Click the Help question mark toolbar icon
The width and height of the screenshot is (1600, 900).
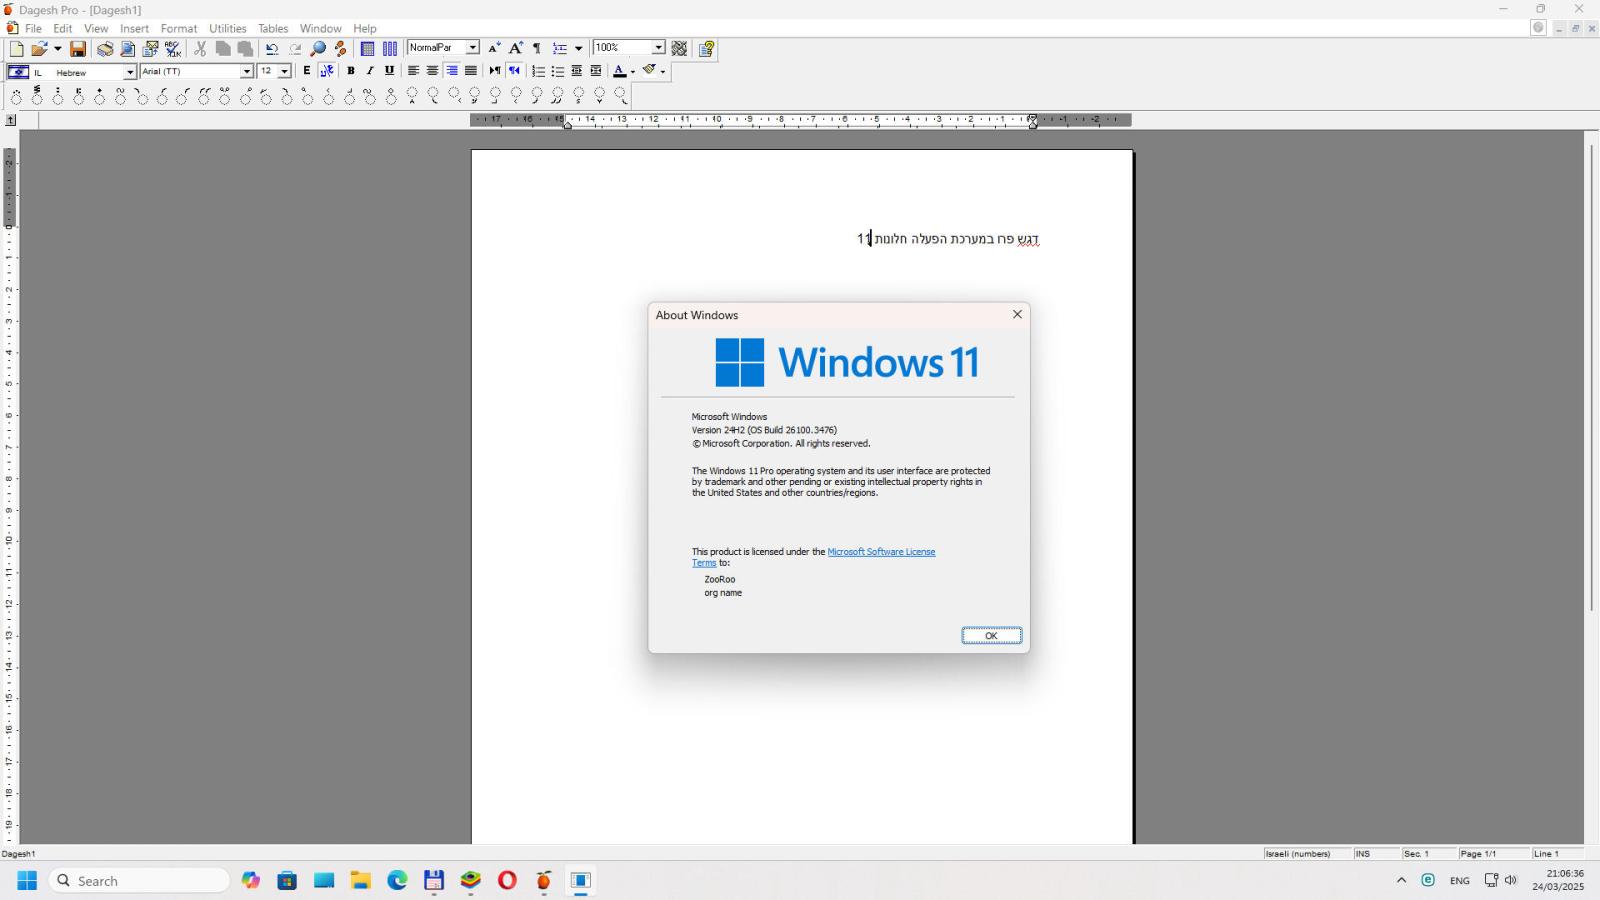[707, 49]
